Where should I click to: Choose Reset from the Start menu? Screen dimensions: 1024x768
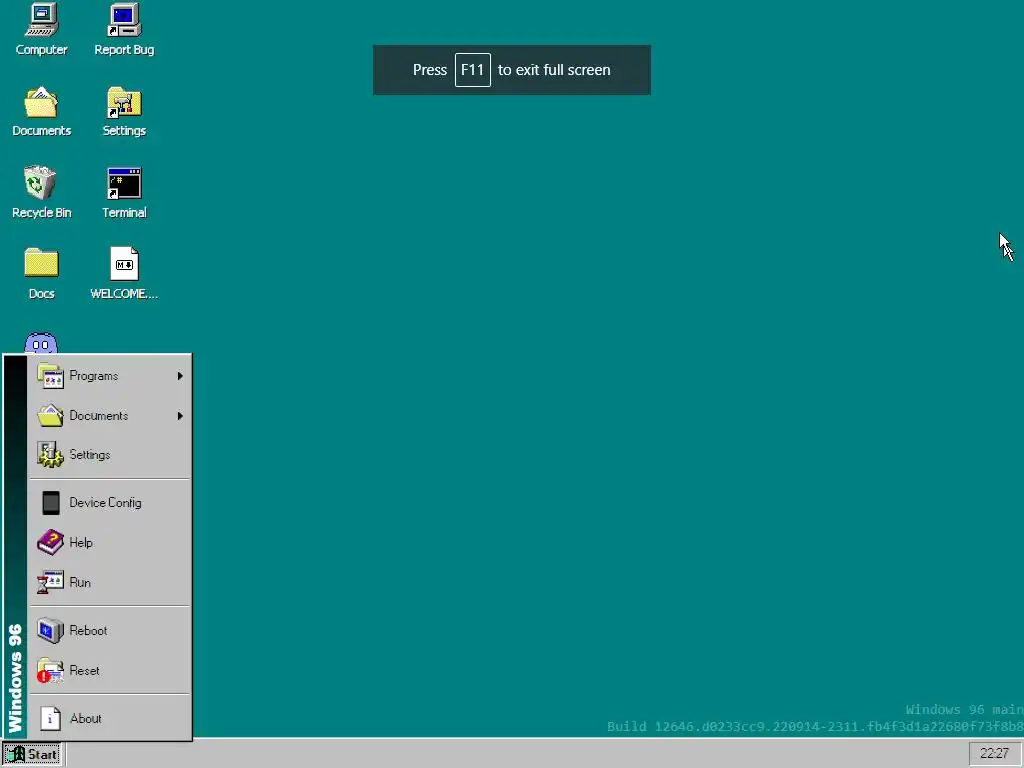coord(110,670)
